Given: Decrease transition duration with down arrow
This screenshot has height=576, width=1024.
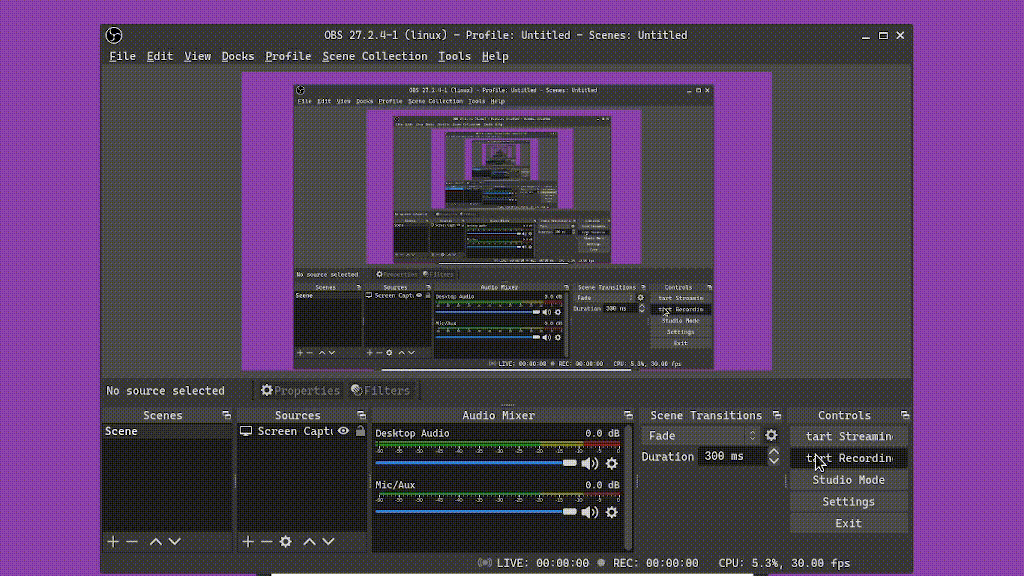Looking at the screenshot, I should point(774,461).
